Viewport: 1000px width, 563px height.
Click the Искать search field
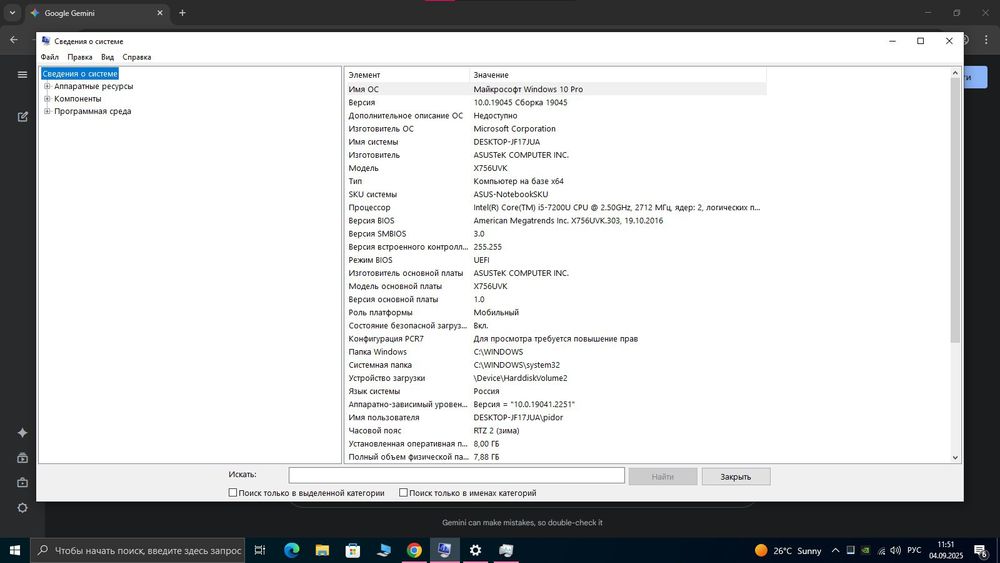pyautogui.click(x=456, y=475)
